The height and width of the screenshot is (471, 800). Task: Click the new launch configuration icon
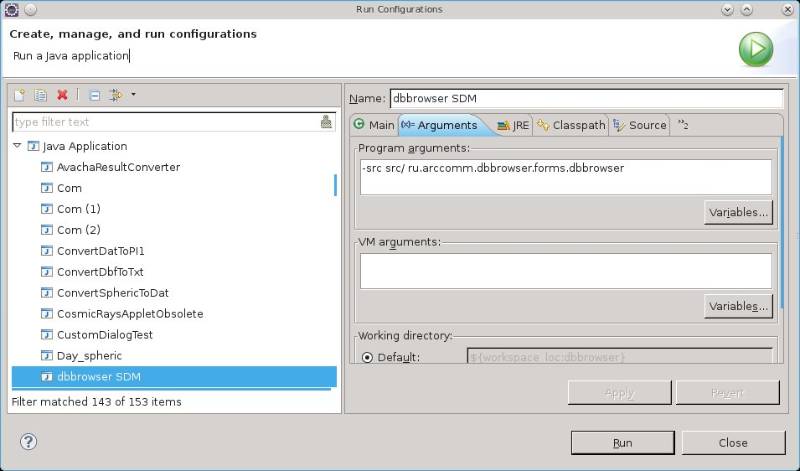(x=19, y=95)
